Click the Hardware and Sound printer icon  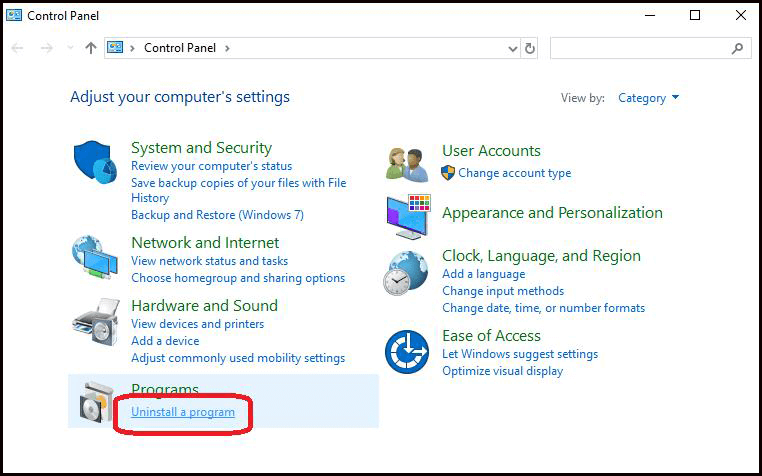click(x=96, y=322)
